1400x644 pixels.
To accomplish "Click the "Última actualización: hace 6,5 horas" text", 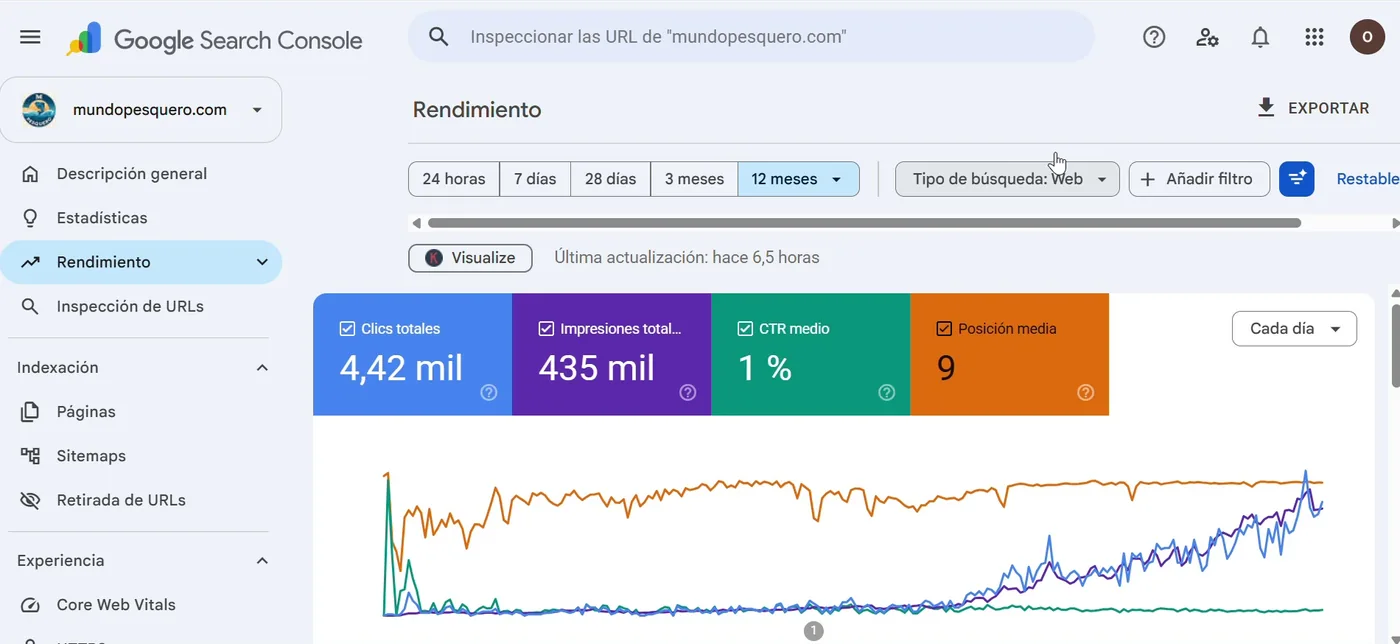I will click(687, 258).
